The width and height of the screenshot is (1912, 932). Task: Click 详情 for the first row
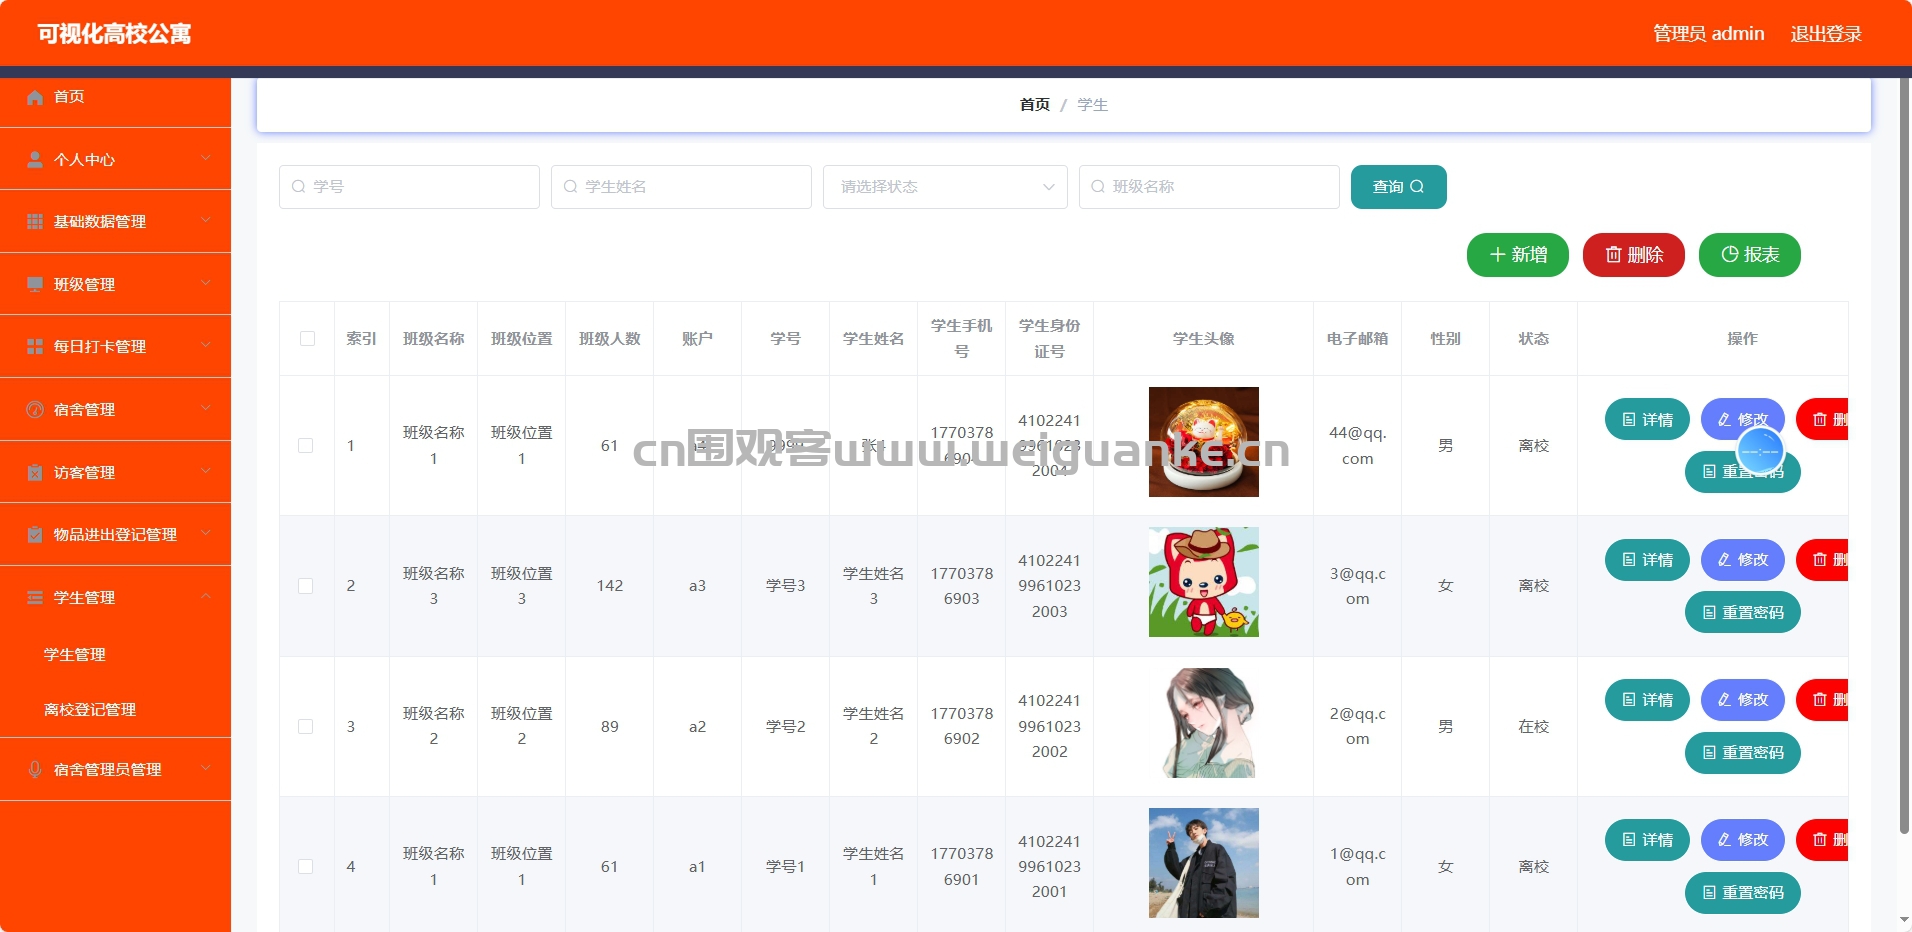(1647, 420)
